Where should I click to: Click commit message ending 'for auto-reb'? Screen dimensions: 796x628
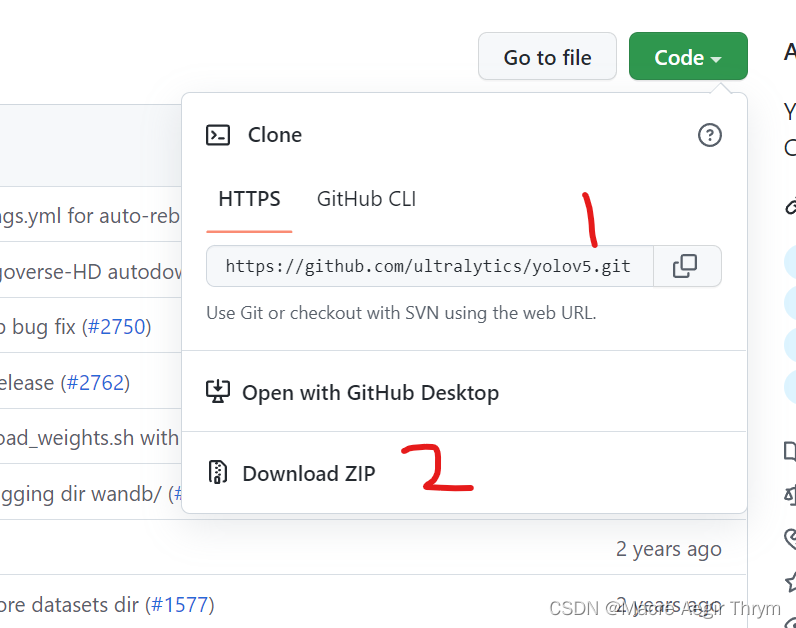(89, 216)
